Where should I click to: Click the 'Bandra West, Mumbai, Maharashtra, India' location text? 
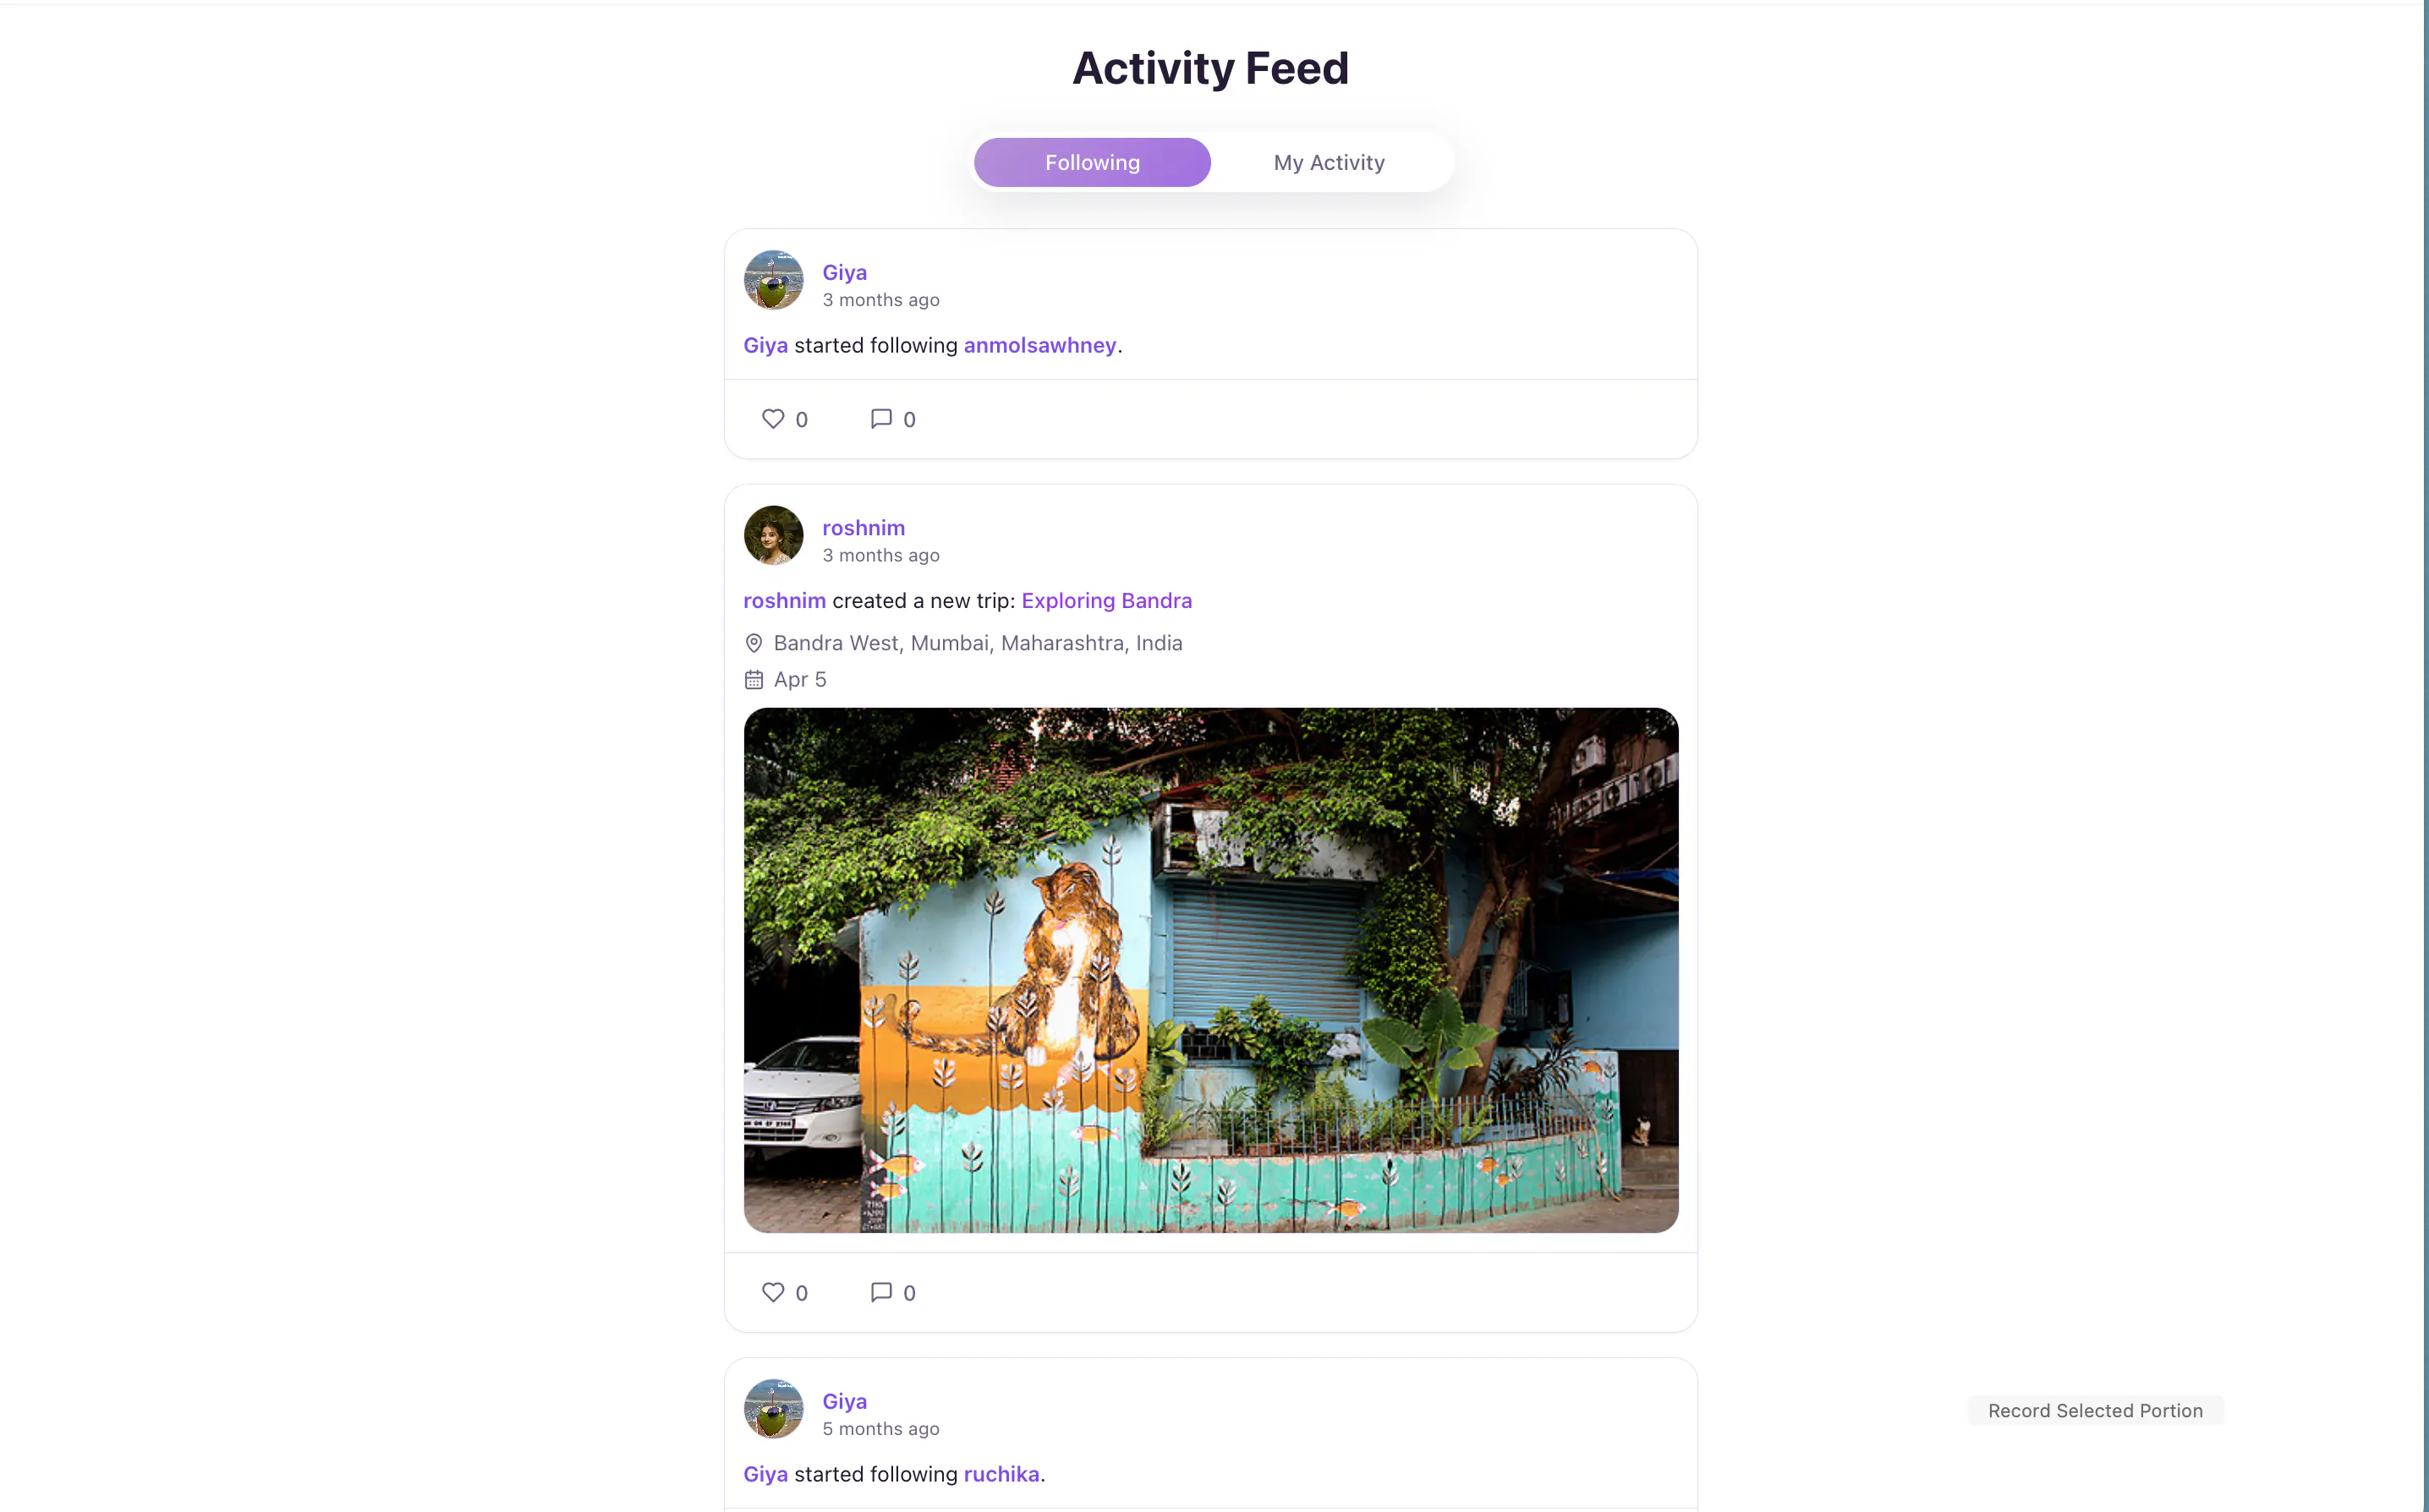[x=977, y=643]
